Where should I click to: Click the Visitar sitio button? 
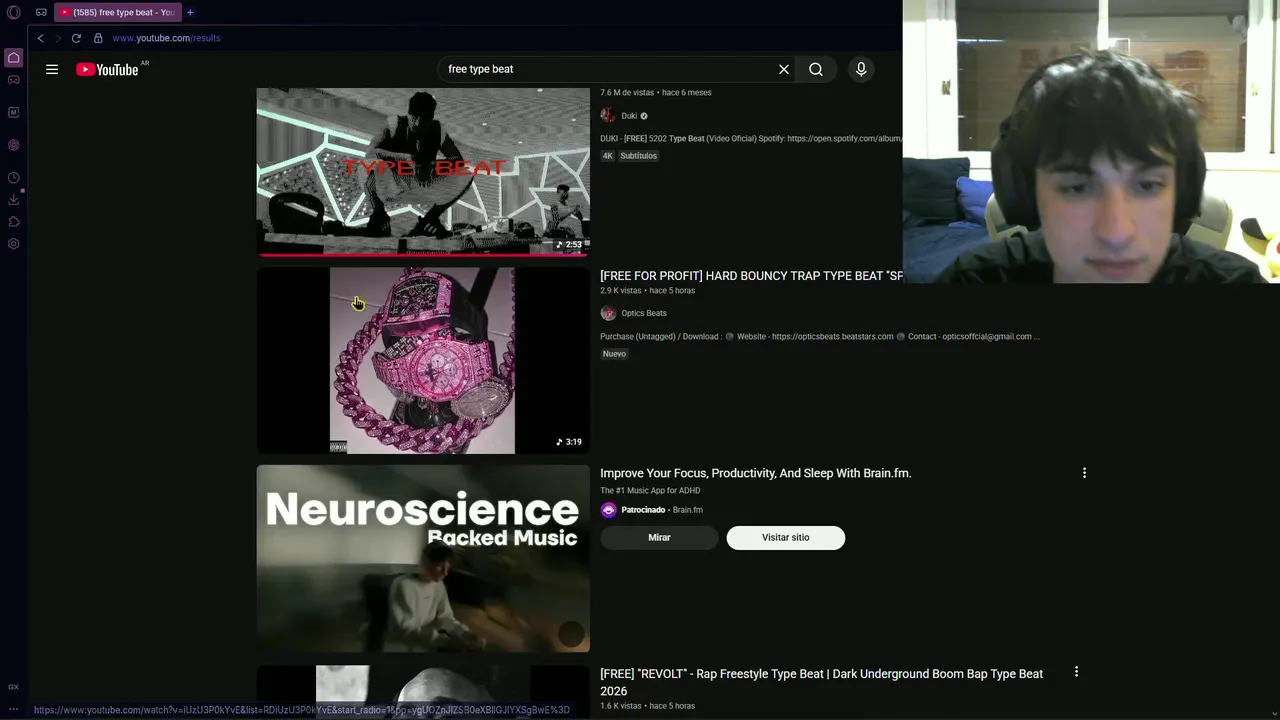pyautogui.click(x=786, y=537)
